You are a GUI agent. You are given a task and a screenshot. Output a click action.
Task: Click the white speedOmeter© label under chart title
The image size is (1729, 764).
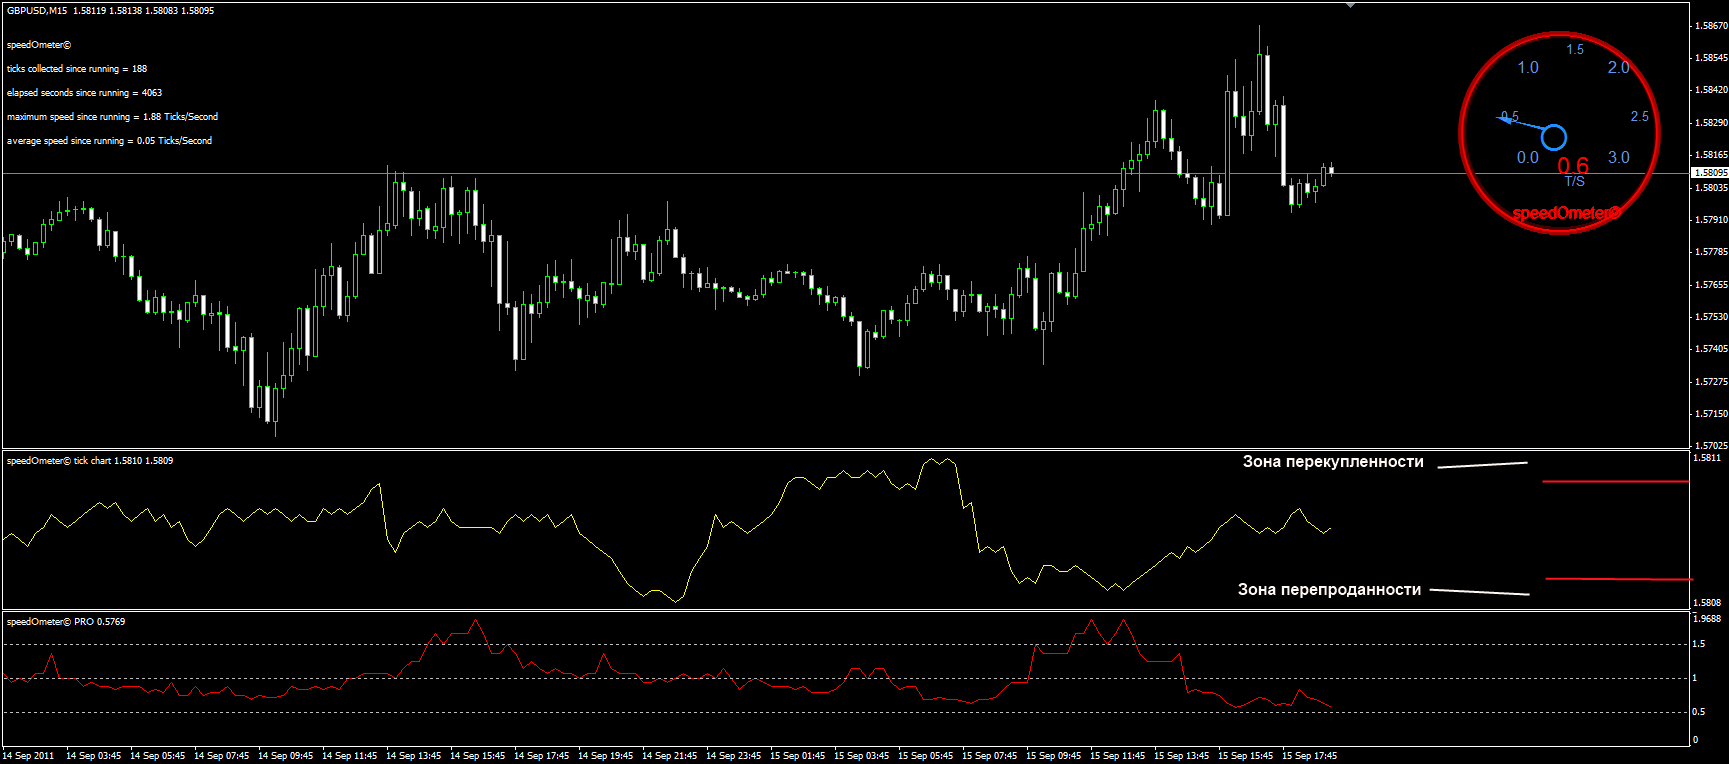(39, 45)
